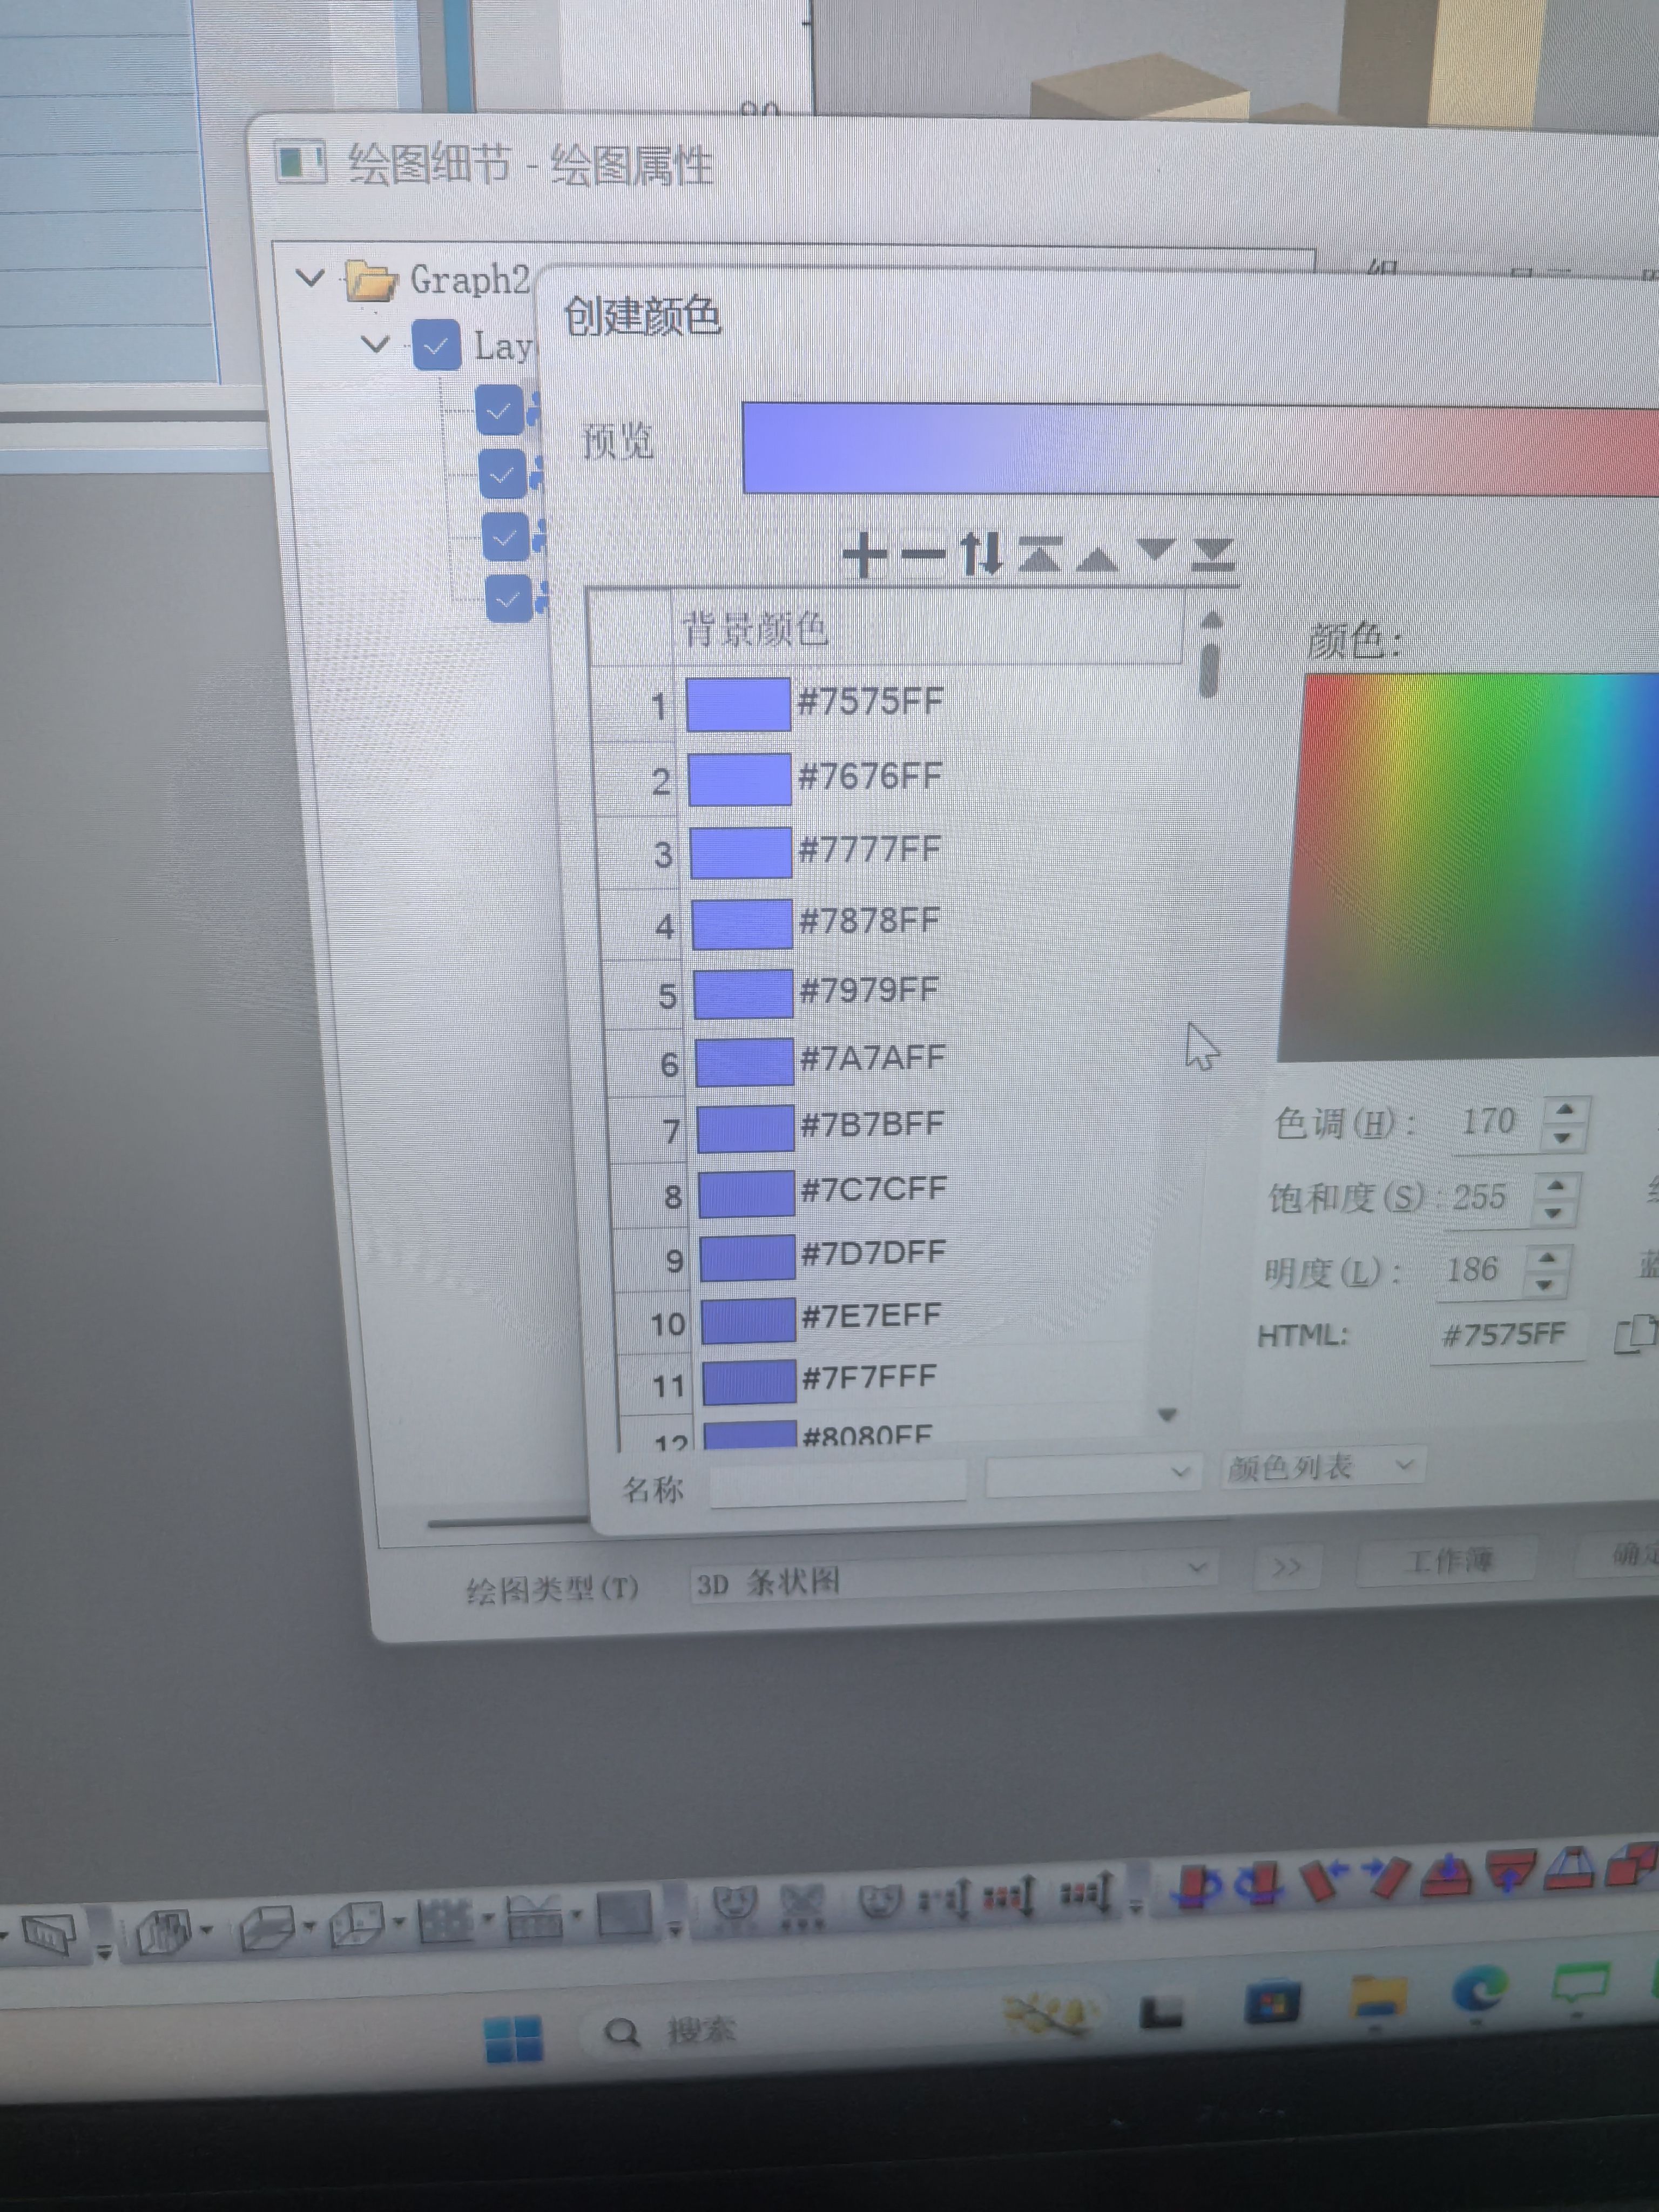Click the color list scrollbar down arrow
Image resolution: width=1659 pixels, height=2212 pixels.
pyautogui.click(x=1167, y=1414)
